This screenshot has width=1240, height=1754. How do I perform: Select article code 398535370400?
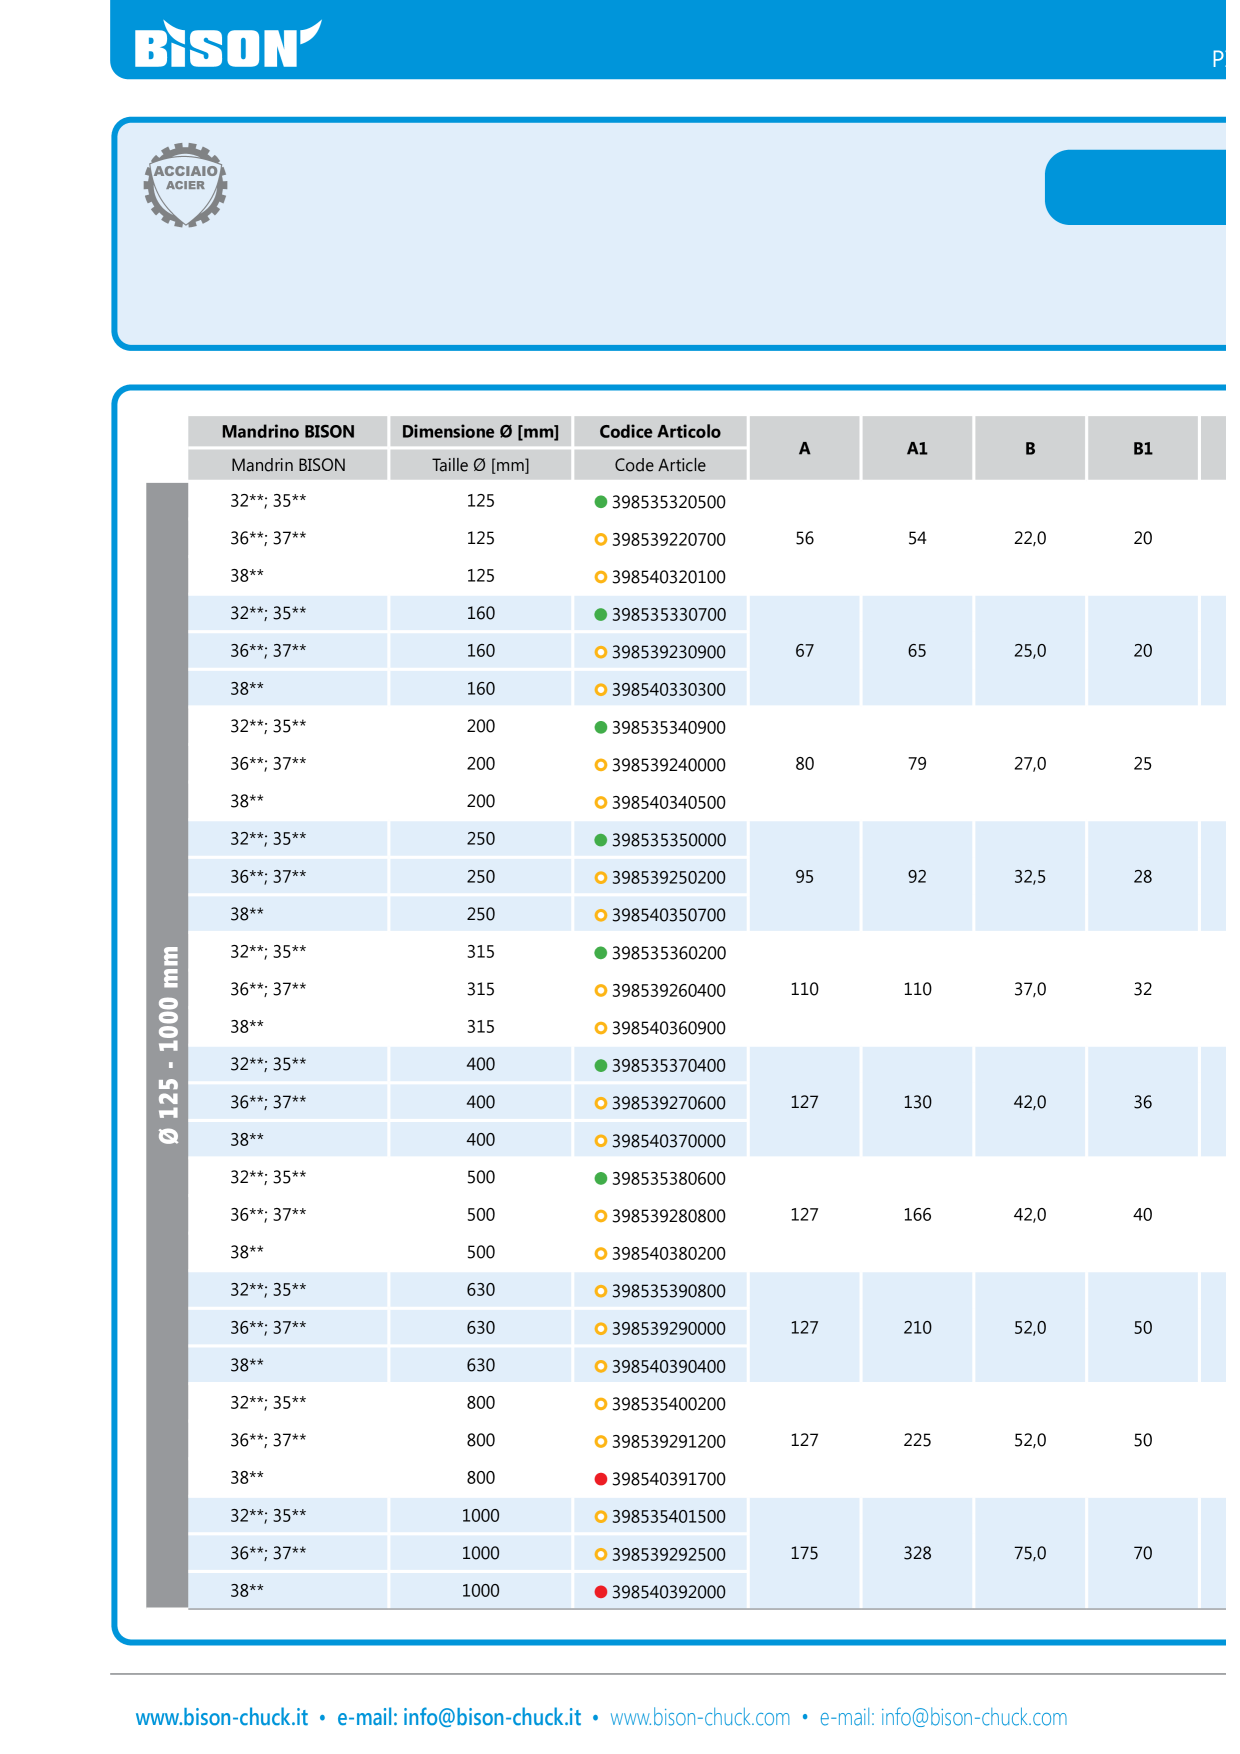pos(669,1066)
